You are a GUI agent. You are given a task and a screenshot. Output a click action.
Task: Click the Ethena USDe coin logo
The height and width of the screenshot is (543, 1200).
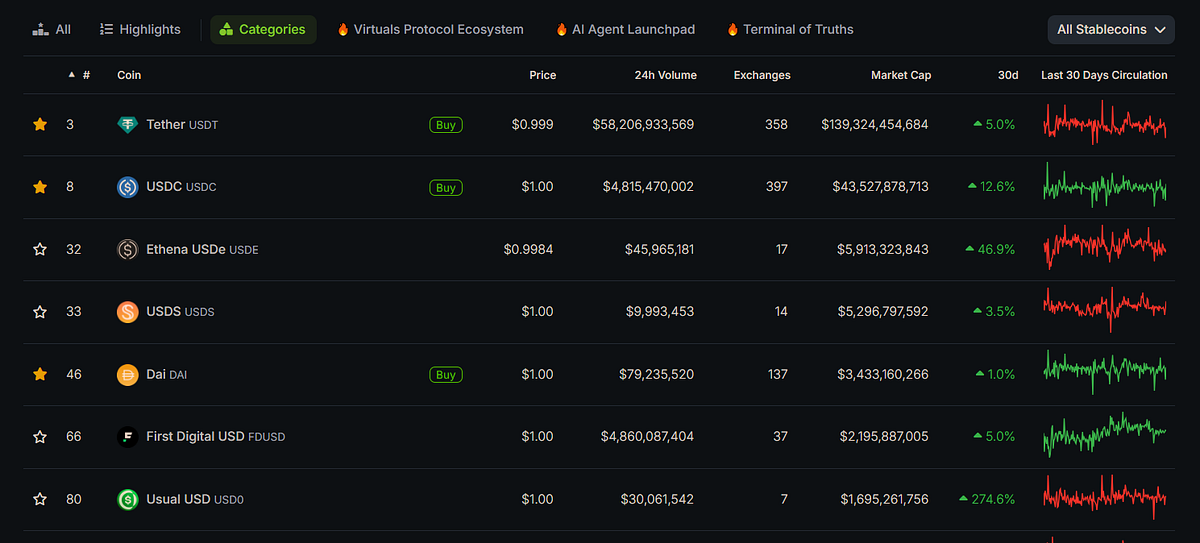point(127,250)
